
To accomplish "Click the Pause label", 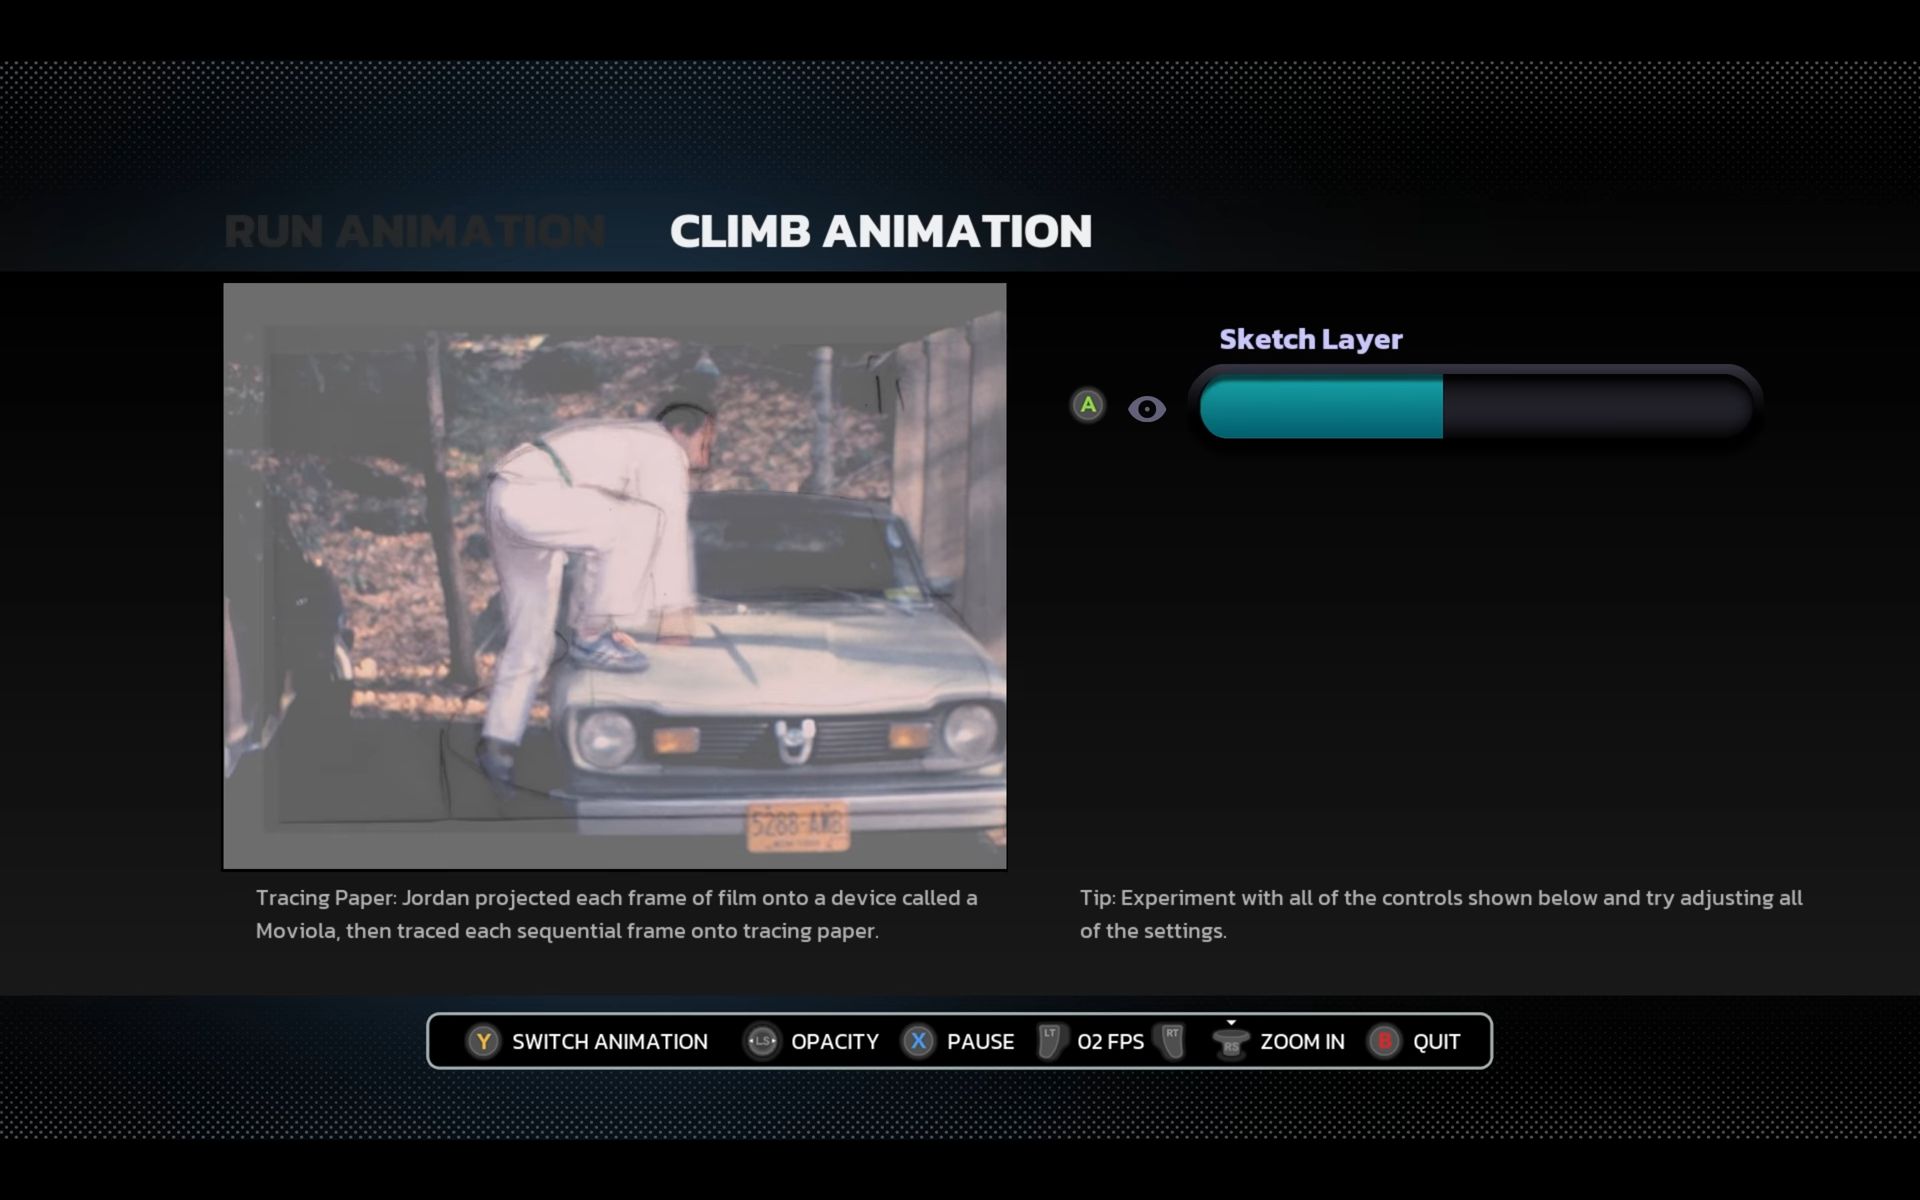I will tap(980, 1041).
